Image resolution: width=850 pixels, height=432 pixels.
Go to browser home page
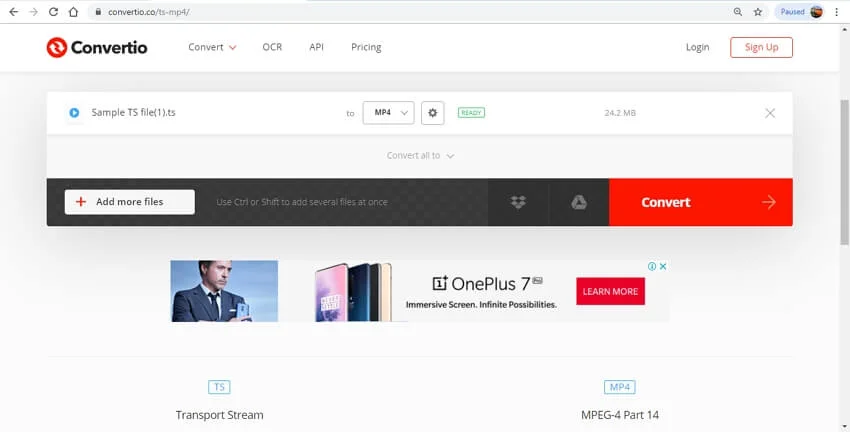(74, 12)
